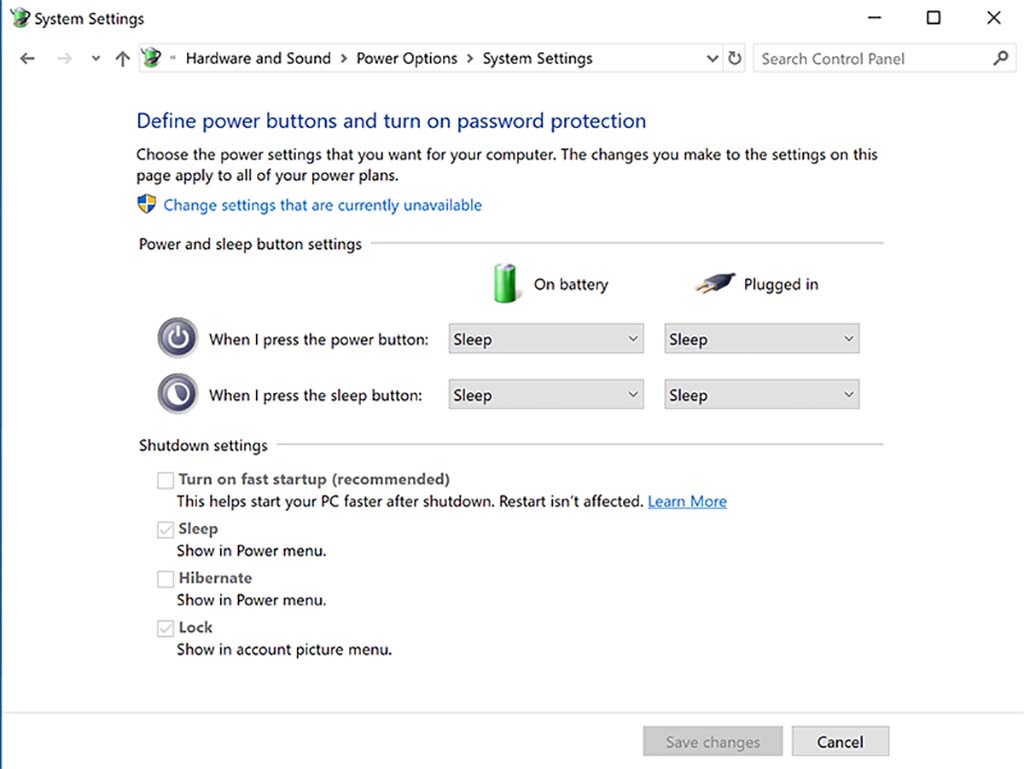The height and width of the screenshot is (769, 1024).
Task: Click the System Settings title bar icon
Action: (x=20, y=18)
